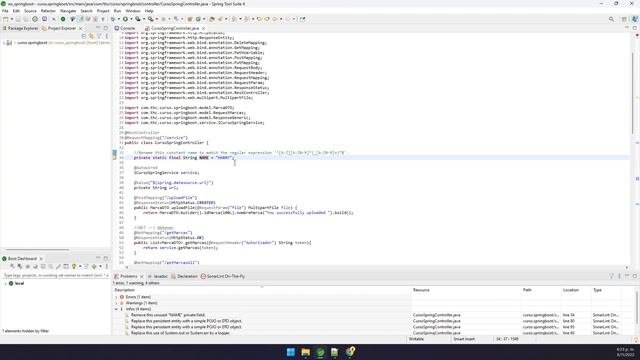
Task: Open the Debug launch dropdown arrow
Action: click(x=118, y=19)
